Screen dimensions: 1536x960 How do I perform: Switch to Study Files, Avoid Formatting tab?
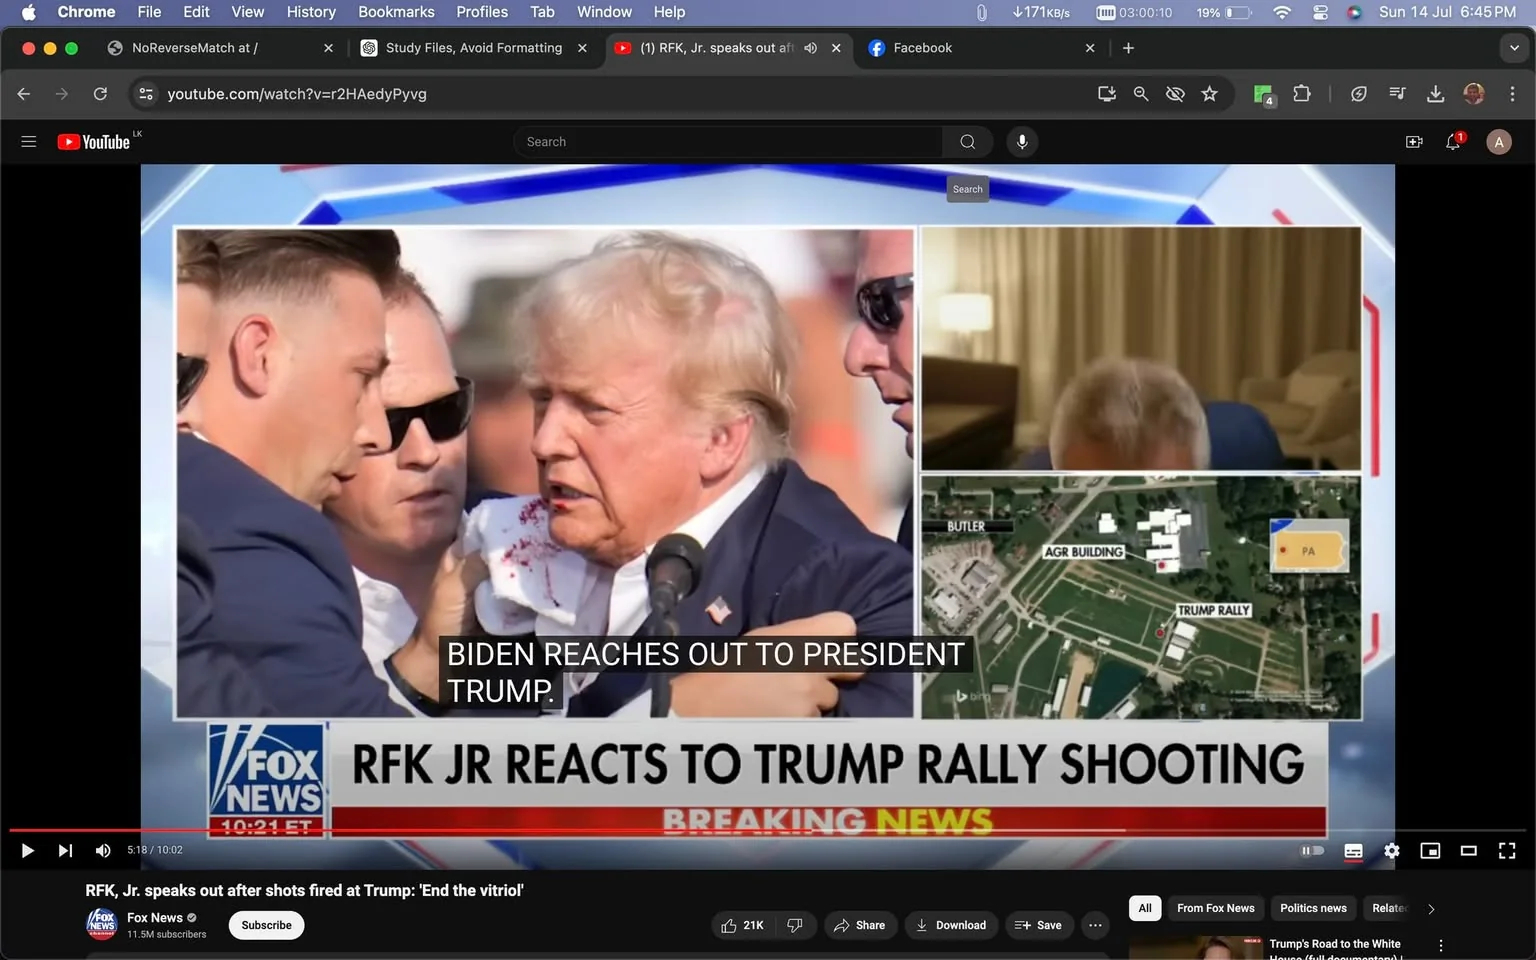pos(474,48)
